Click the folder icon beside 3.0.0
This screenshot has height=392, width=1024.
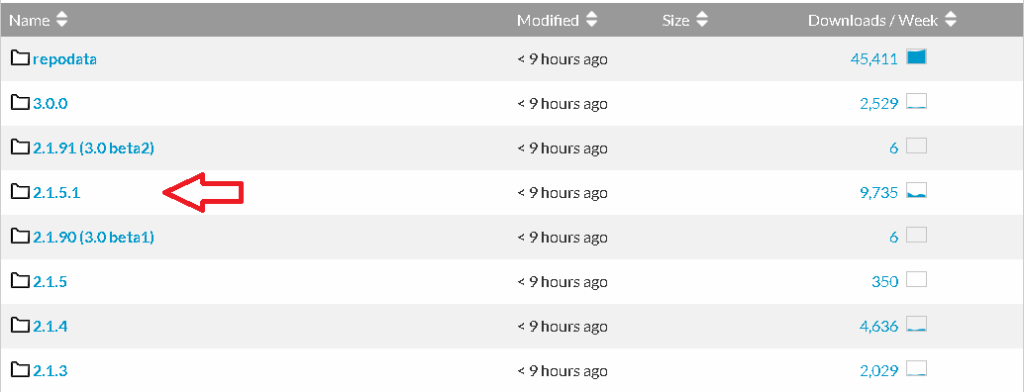click(20, 103)
